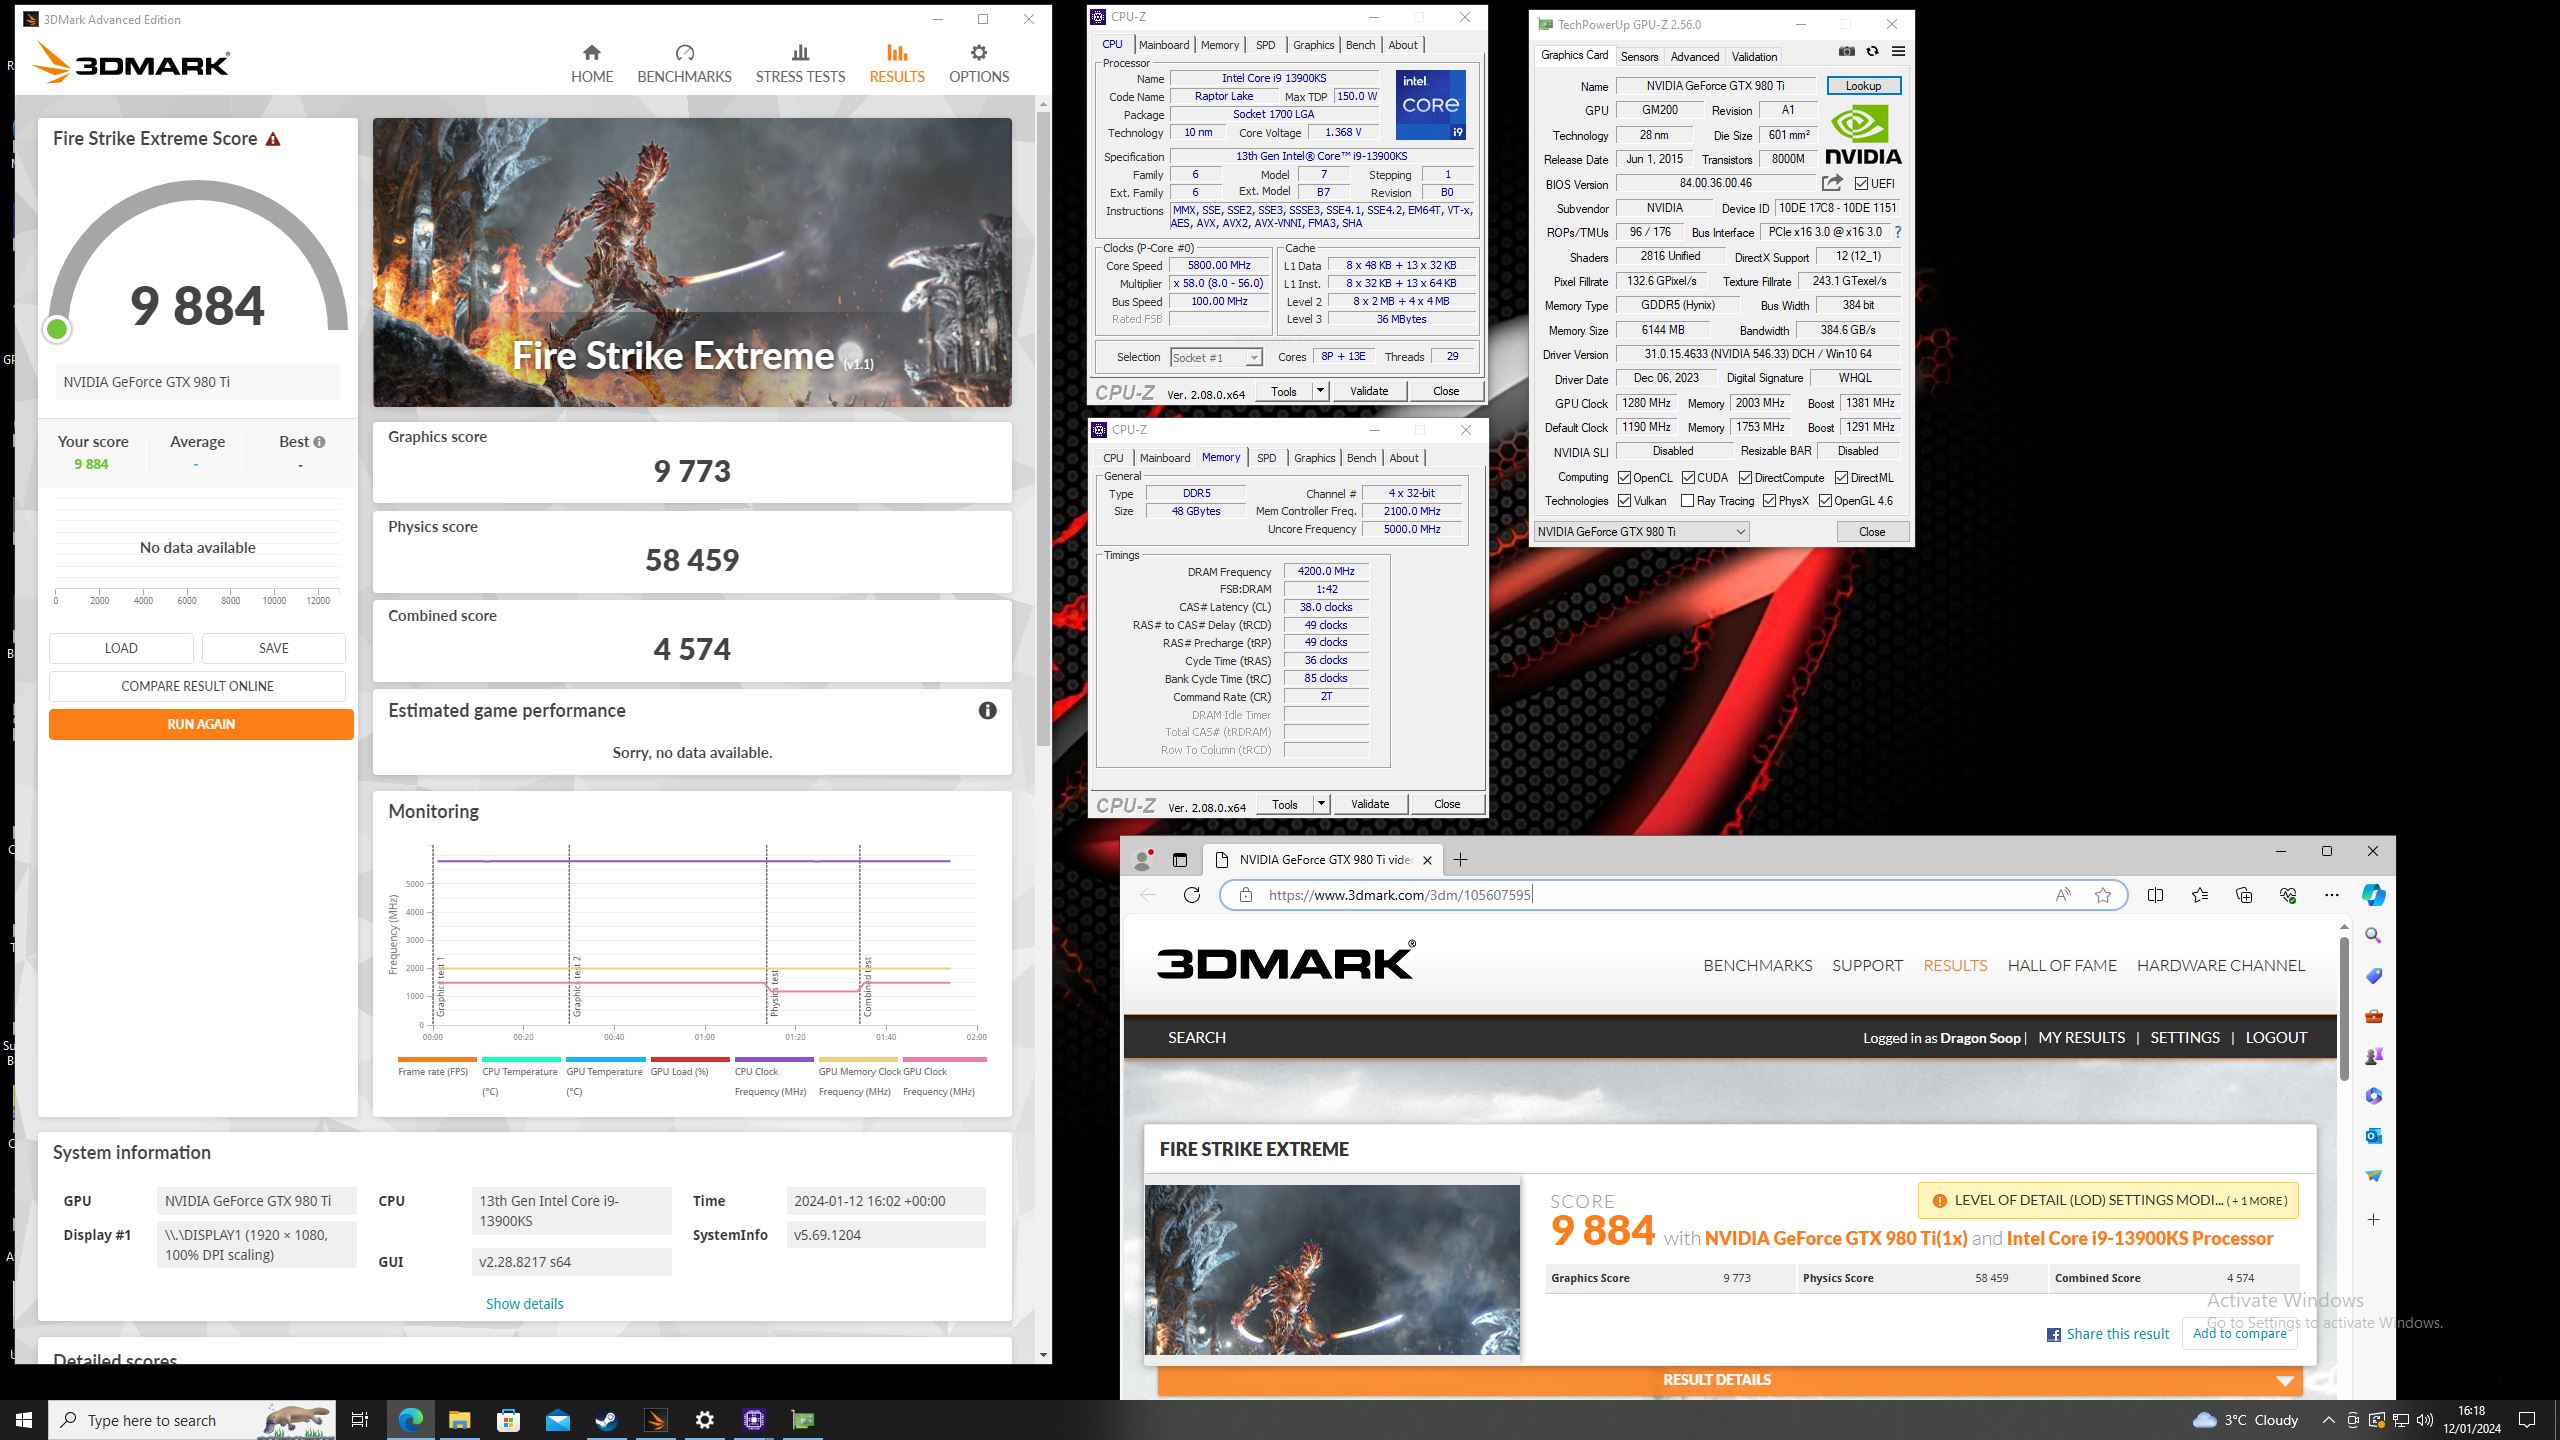Viewport: 2560px width, 1440px height.
Task: Toggle the UEFI checkbox in GPU-Z
Action: pyautogui.click(x=1861, y=184)
